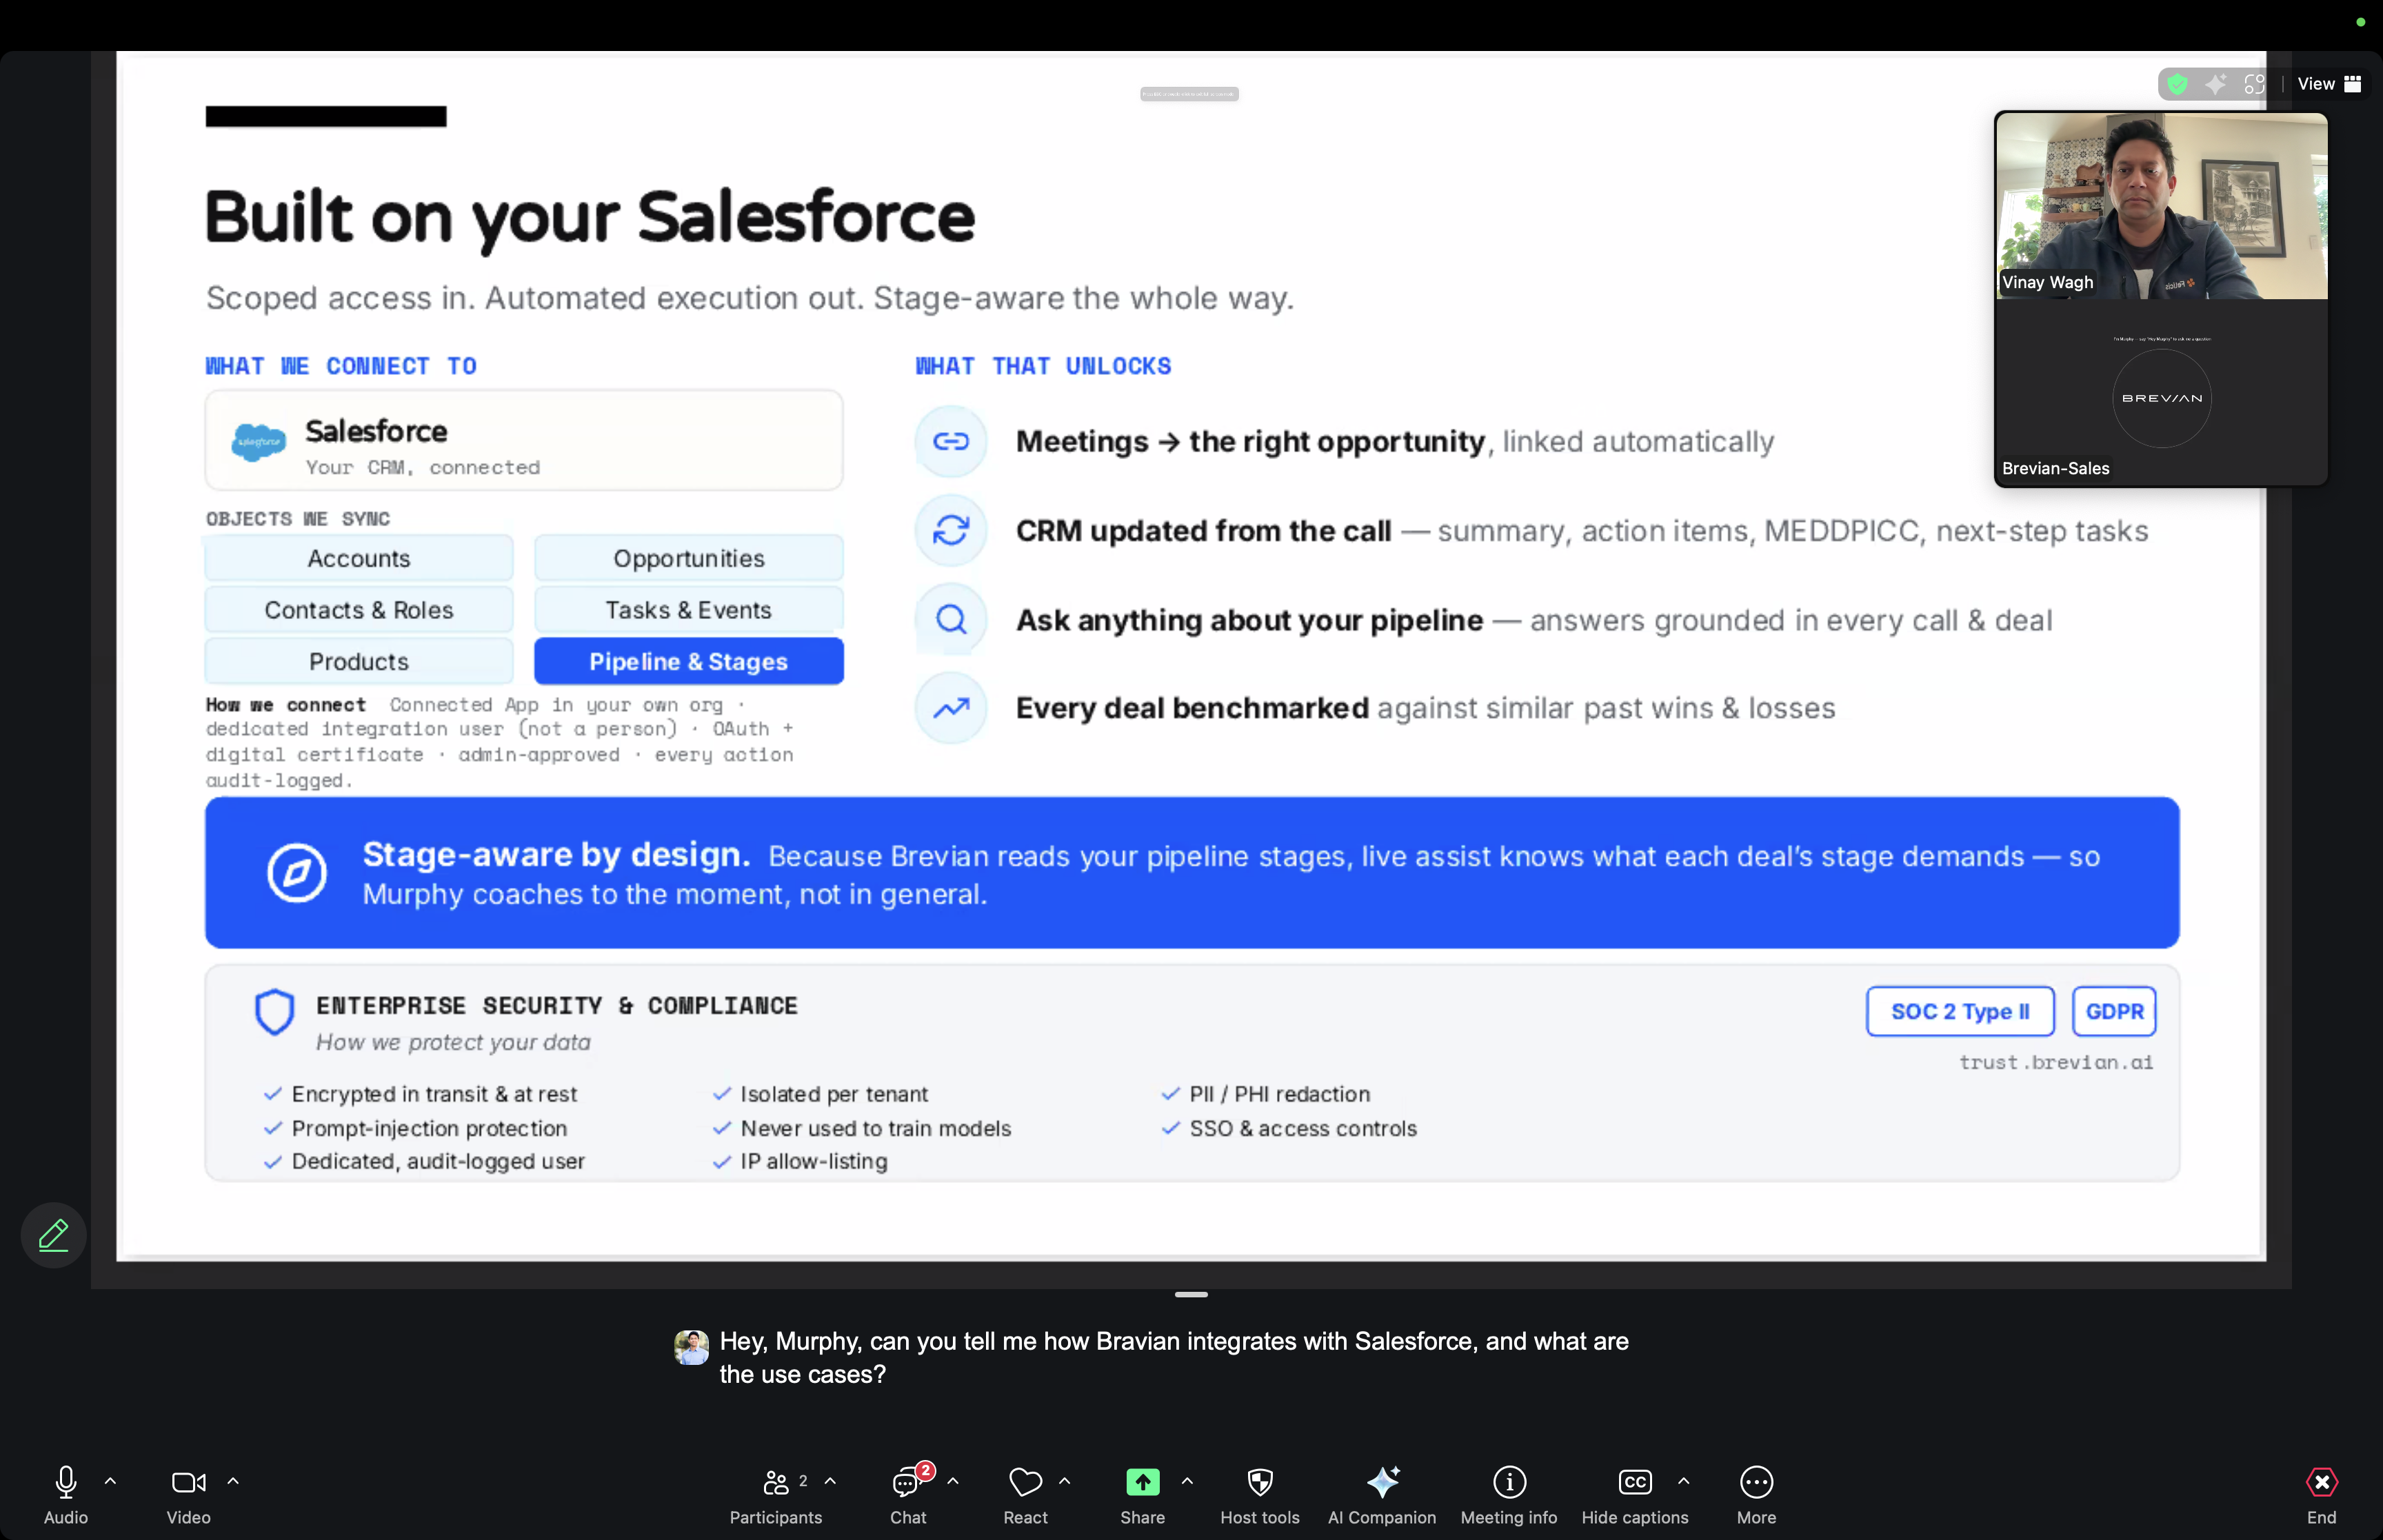
Task: Click "Encrypted in transit & at rest"
Action: 434,1094
